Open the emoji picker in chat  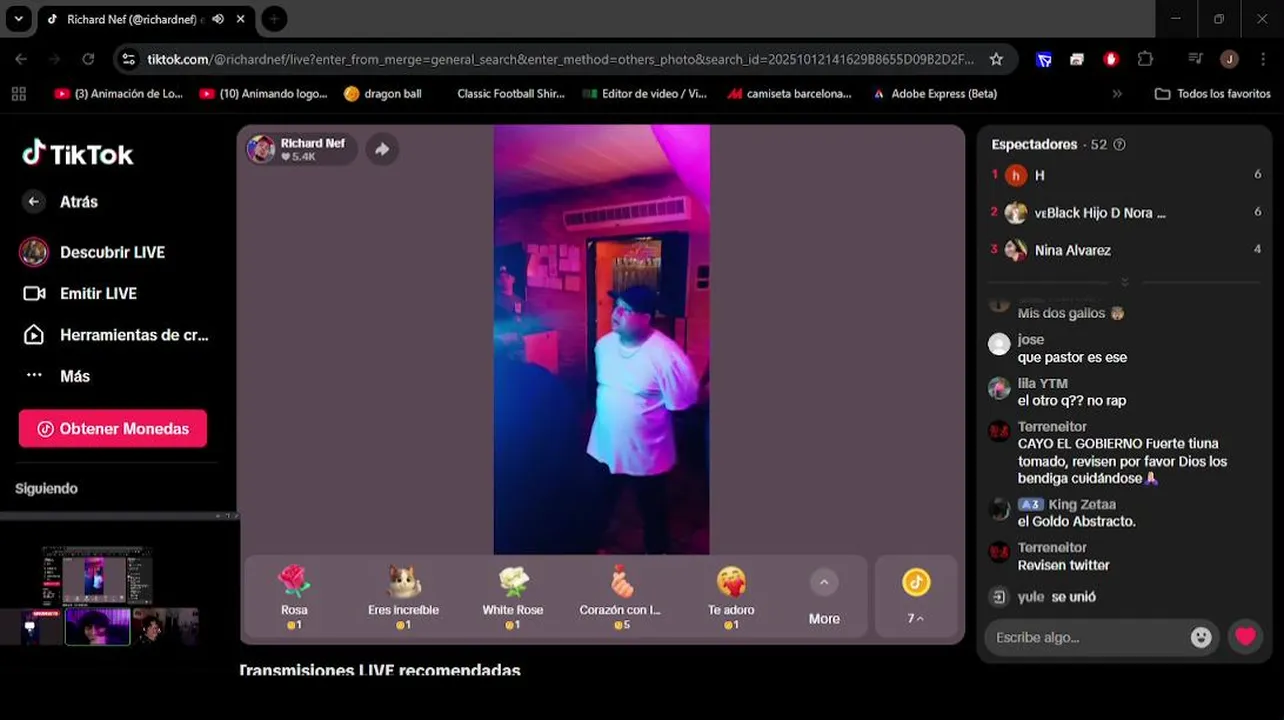tap(1201, 637)
